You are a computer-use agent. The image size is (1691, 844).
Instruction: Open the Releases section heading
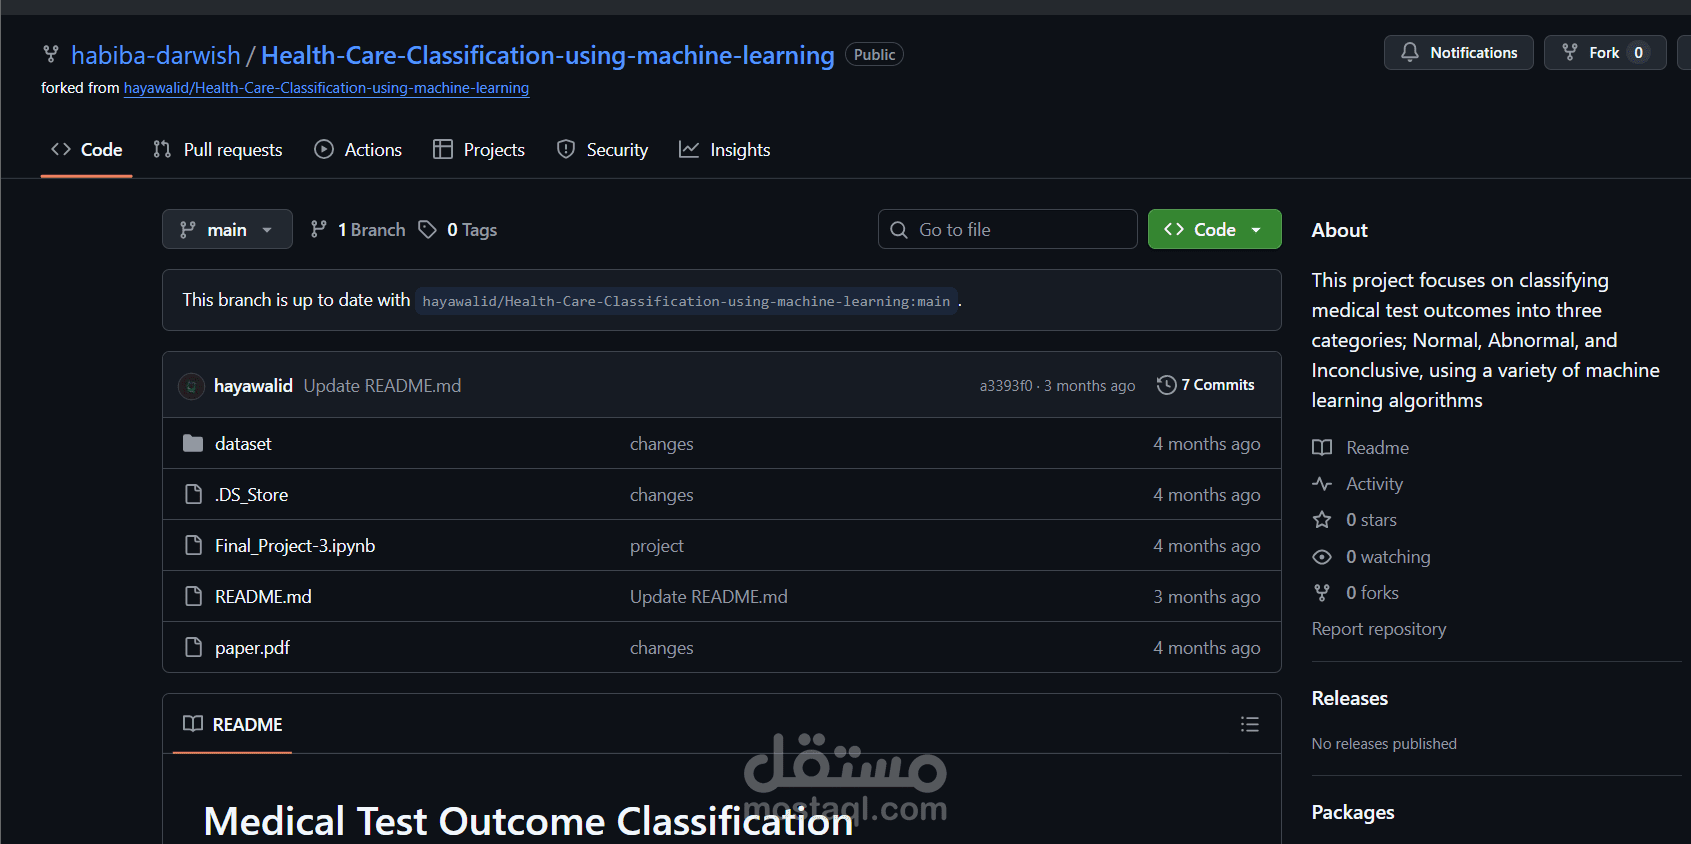1350,698
